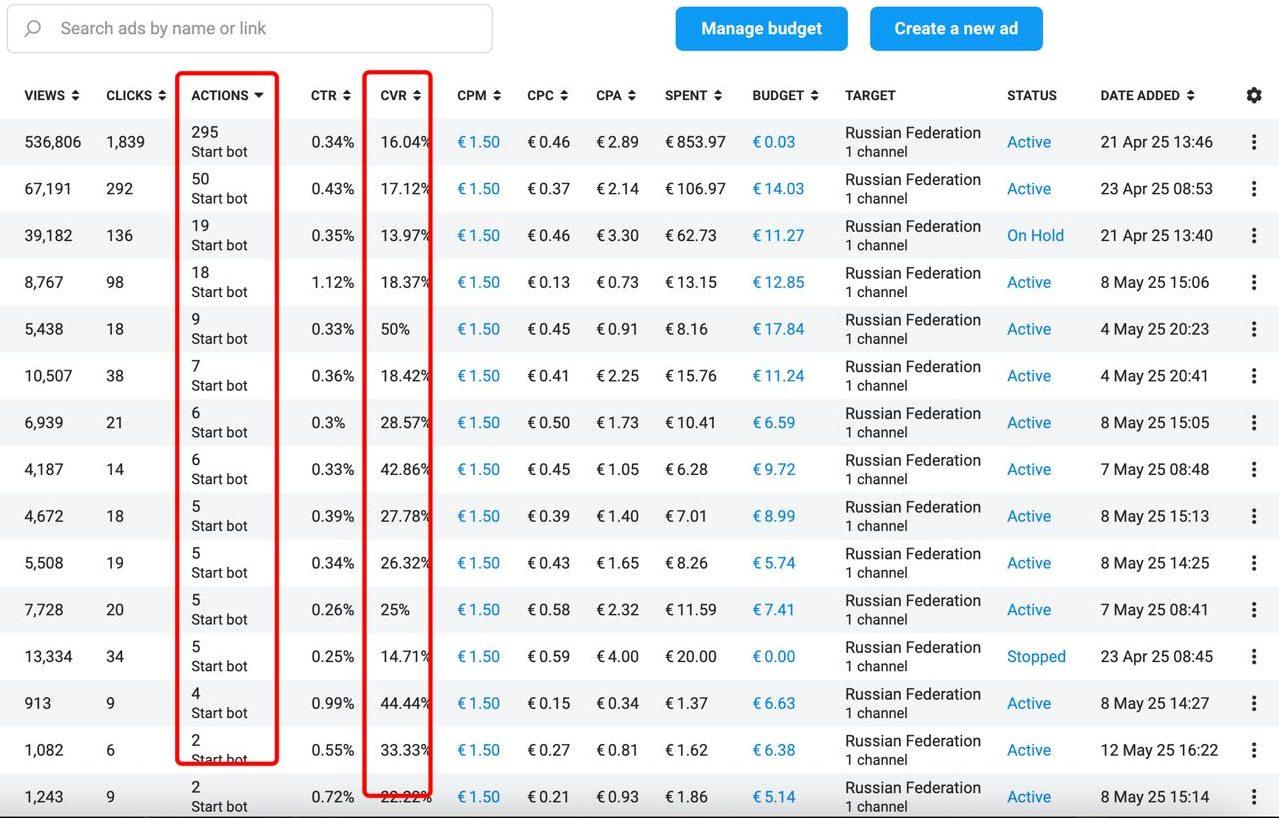Focus the Search ads by name field
The width and height of the screenshot is (1279, 818).
point(250,29)
